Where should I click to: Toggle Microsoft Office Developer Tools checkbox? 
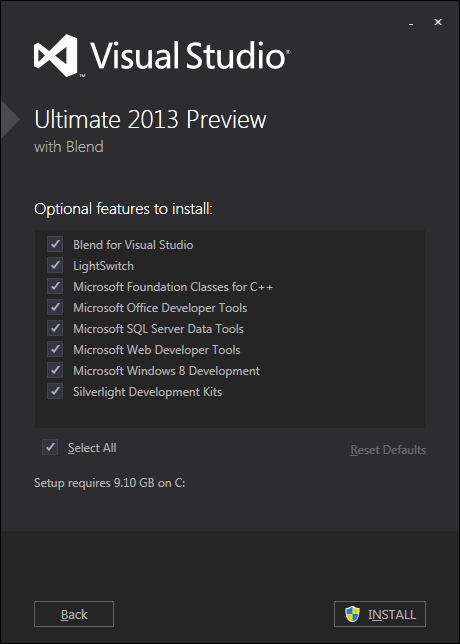click(55, 307)
